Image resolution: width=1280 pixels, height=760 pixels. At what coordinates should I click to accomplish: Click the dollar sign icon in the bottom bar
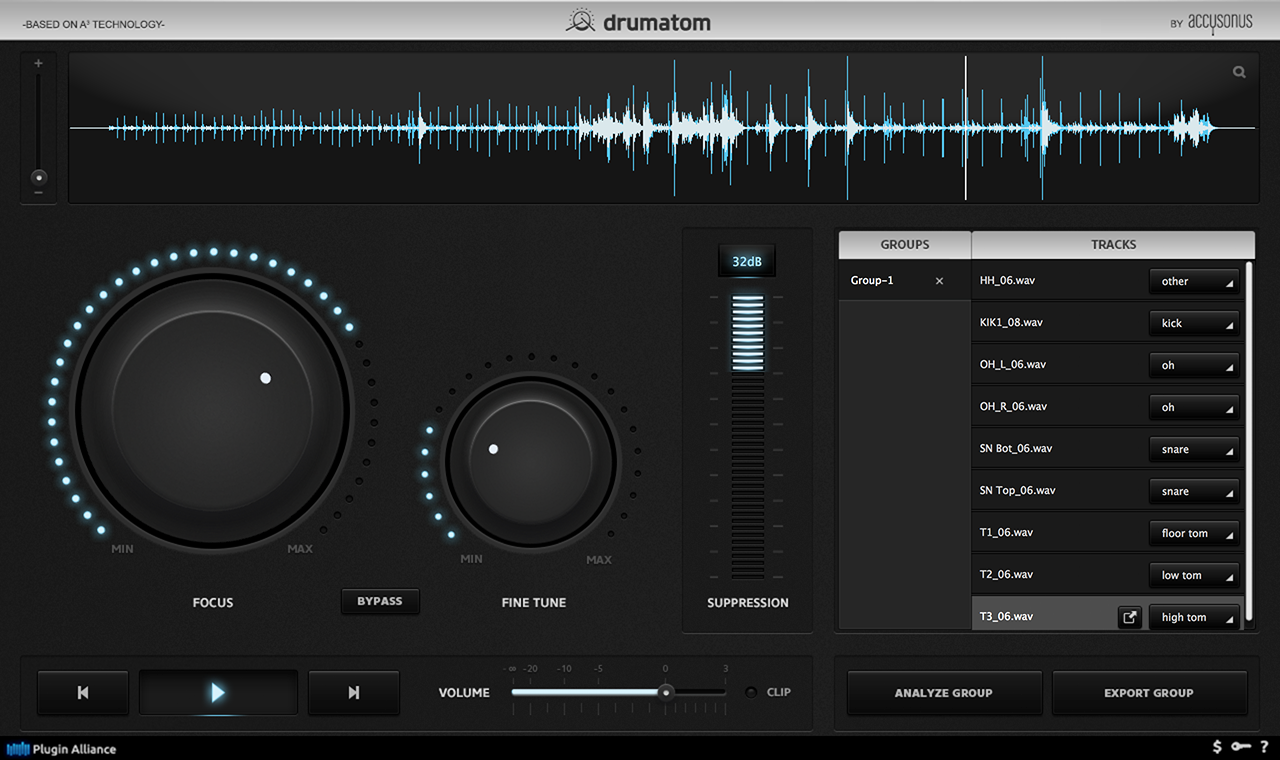[1217, 747]
